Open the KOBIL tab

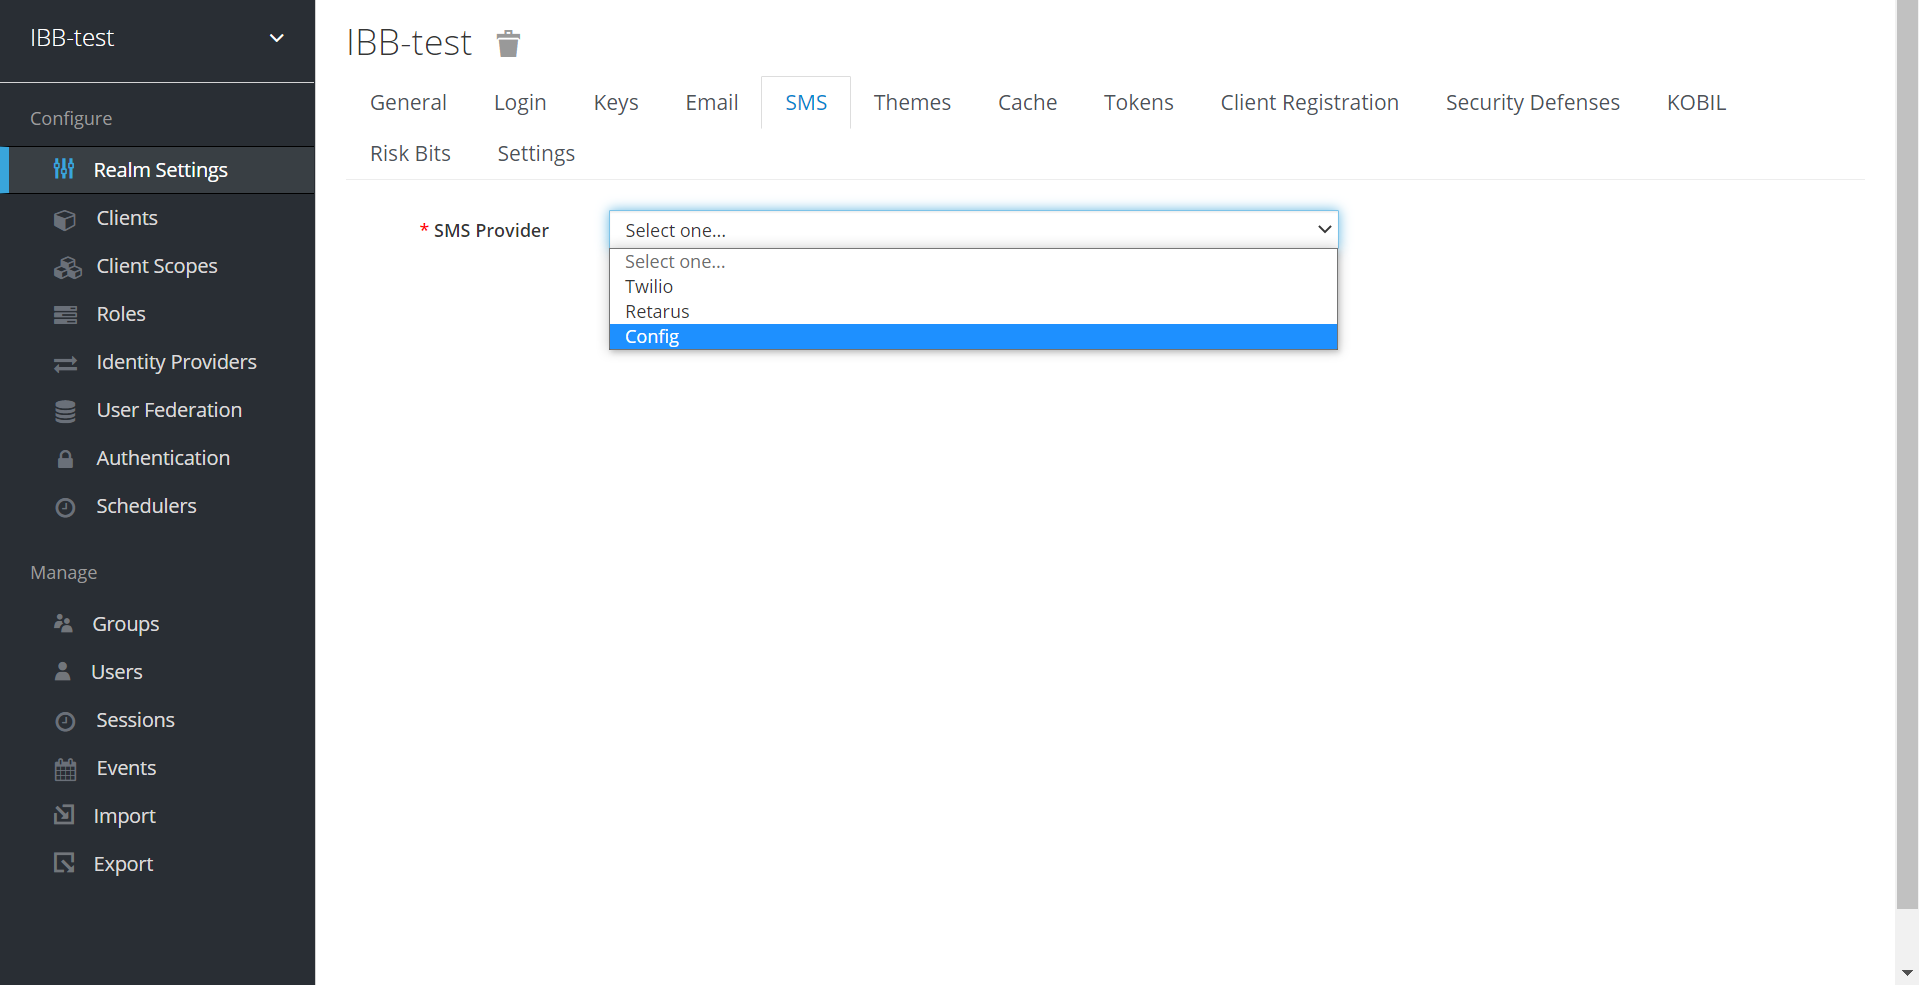point(1696,102)
